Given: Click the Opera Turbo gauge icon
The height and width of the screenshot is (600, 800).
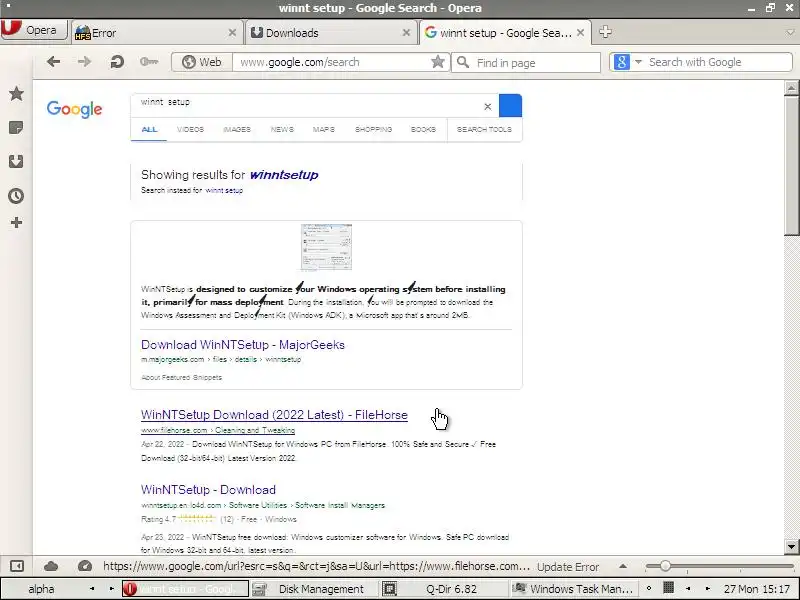Looking at the screenshot, I should click(85, 566).
